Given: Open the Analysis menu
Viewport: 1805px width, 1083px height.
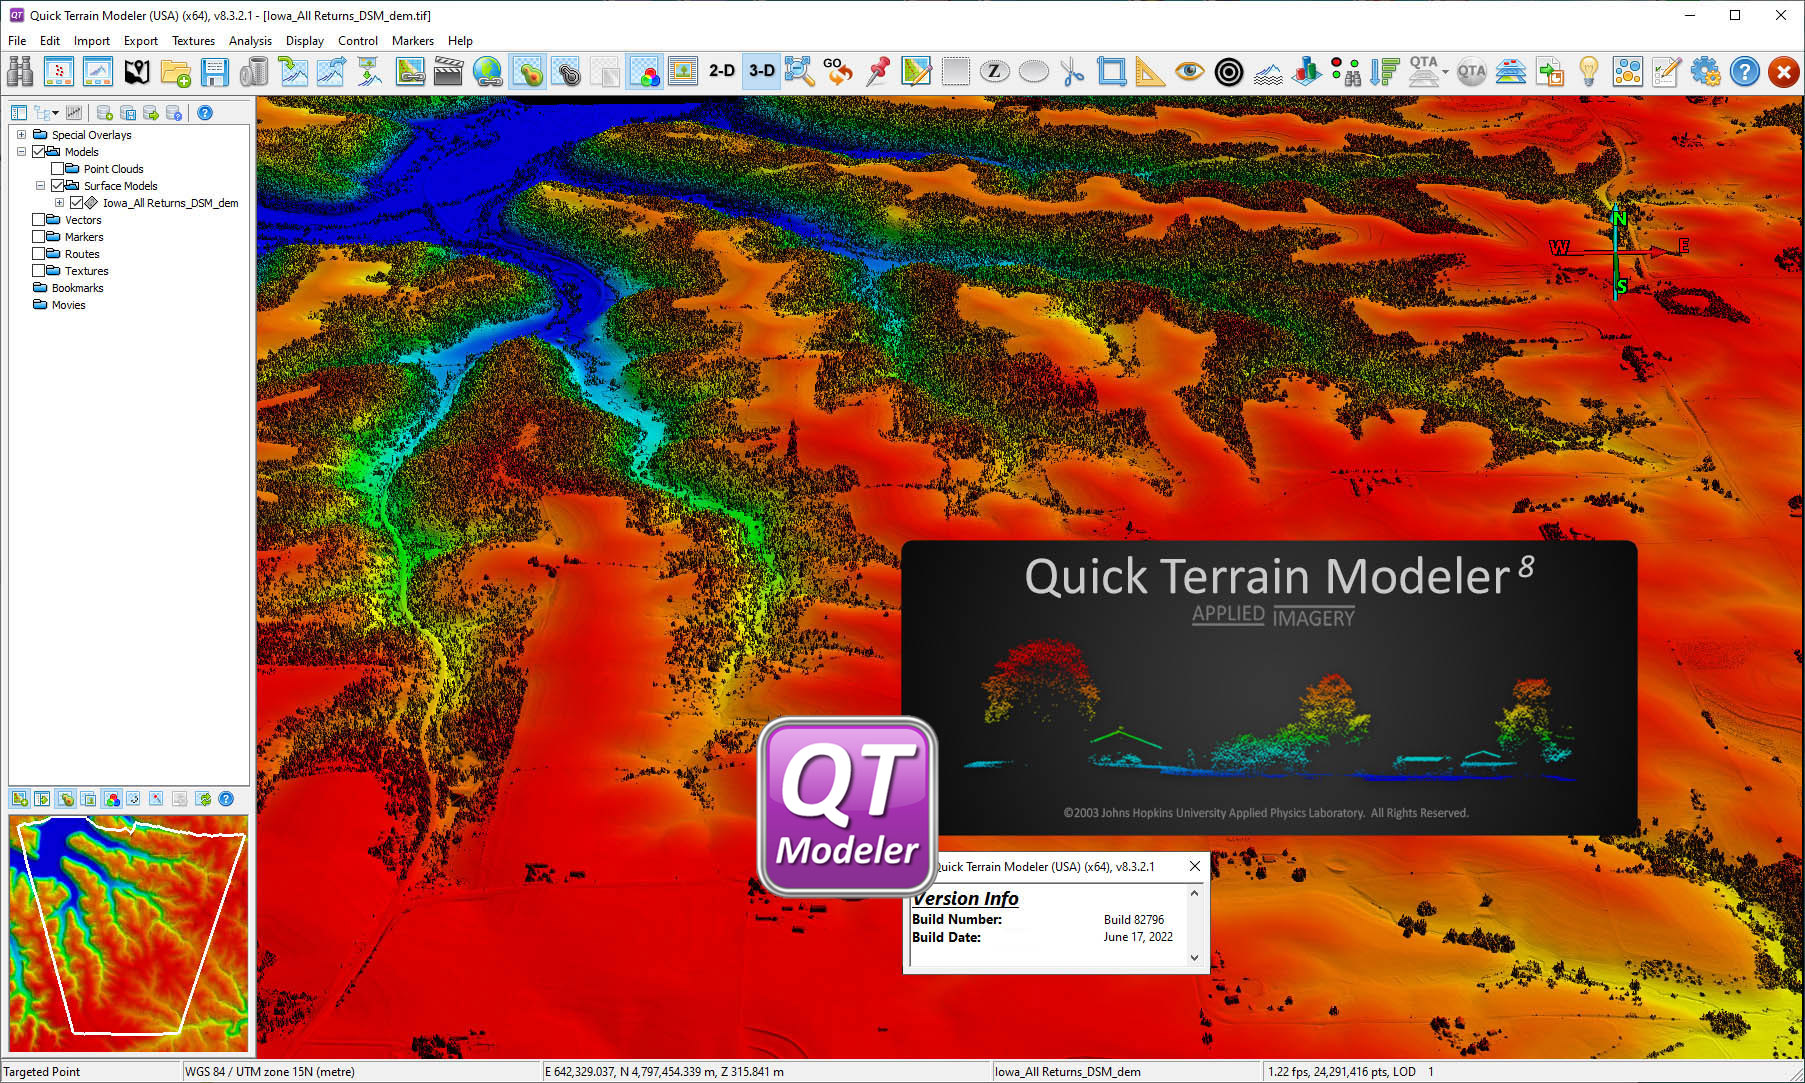Looking at the screenshot, I should [250, 41].
